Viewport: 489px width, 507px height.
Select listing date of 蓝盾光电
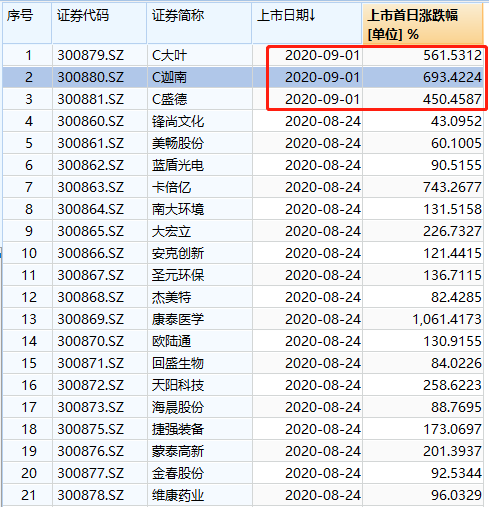tap(323, 165)
